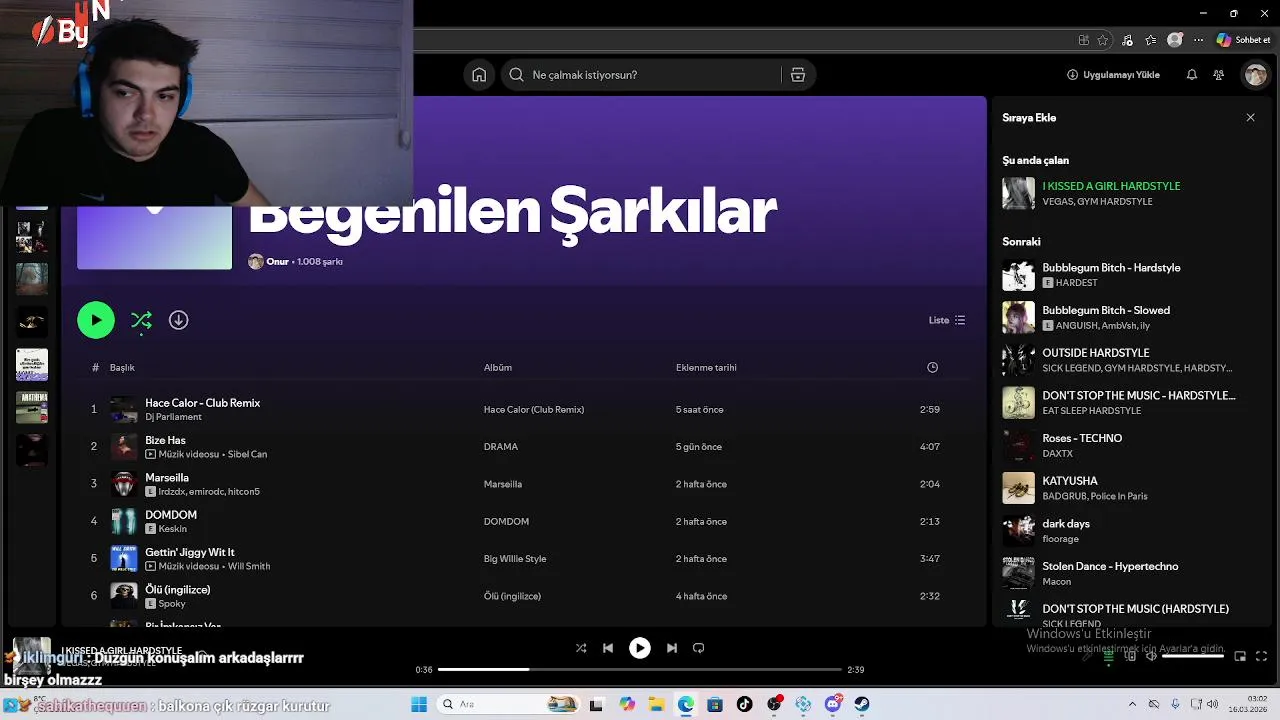
Task: Open the browser favorites list icon
Action: pos(1151,40)
